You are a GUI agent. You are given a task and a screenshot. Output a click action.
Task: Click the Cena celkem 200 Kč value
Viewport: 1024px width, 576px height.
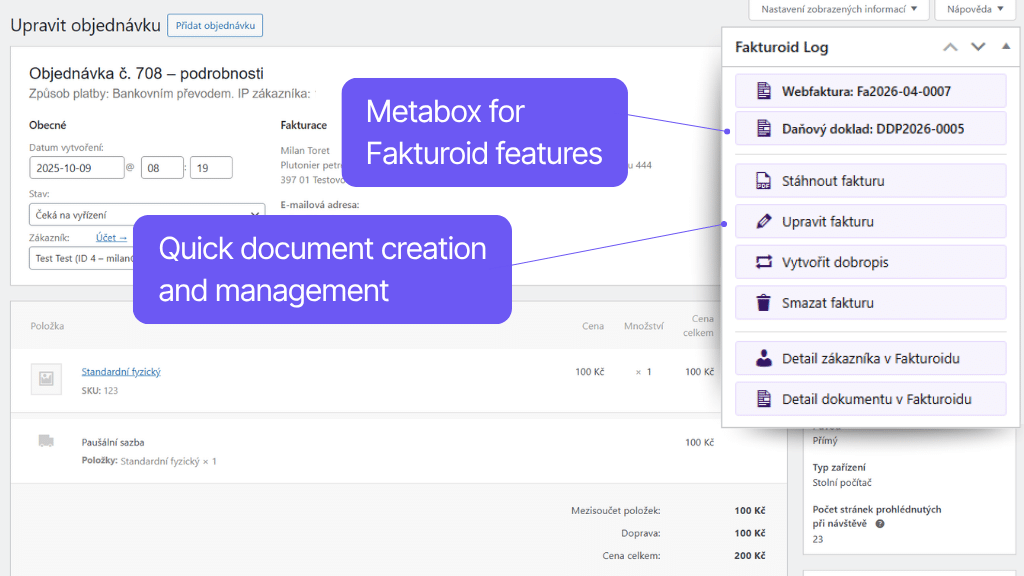(750, 555)
